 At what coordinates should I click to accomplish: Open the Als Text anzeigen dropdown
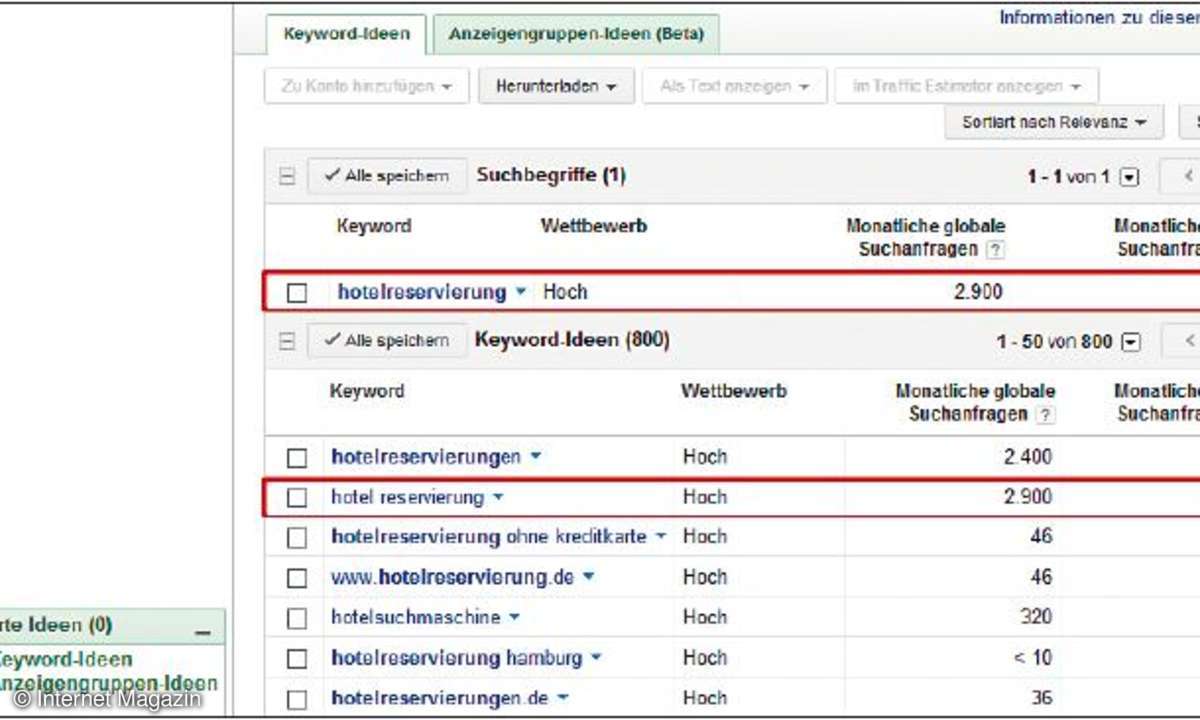734,86
